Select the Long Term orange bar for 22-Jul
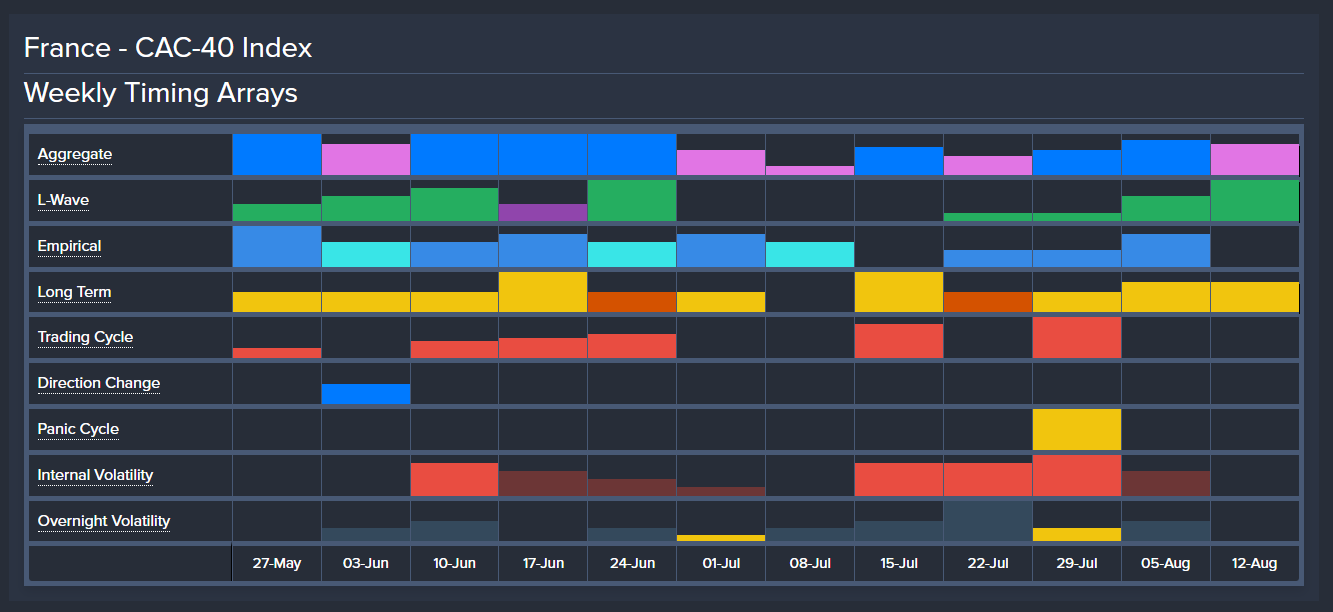 pos(988,302)
